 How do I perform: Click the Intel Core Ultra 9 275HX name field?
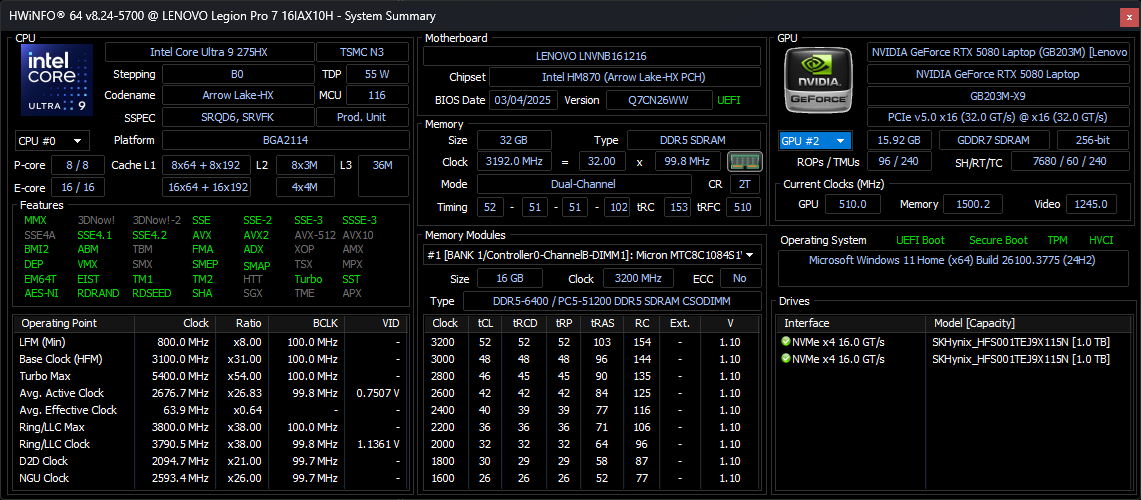208,52
